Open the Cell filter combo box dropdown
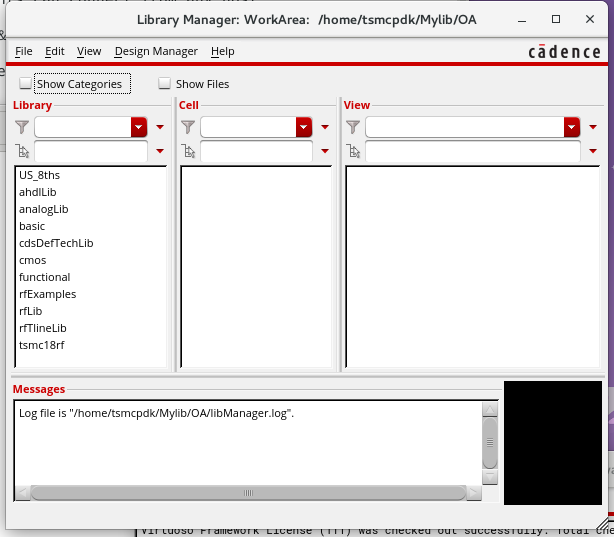The image size is (614, 537). point(304,127)
